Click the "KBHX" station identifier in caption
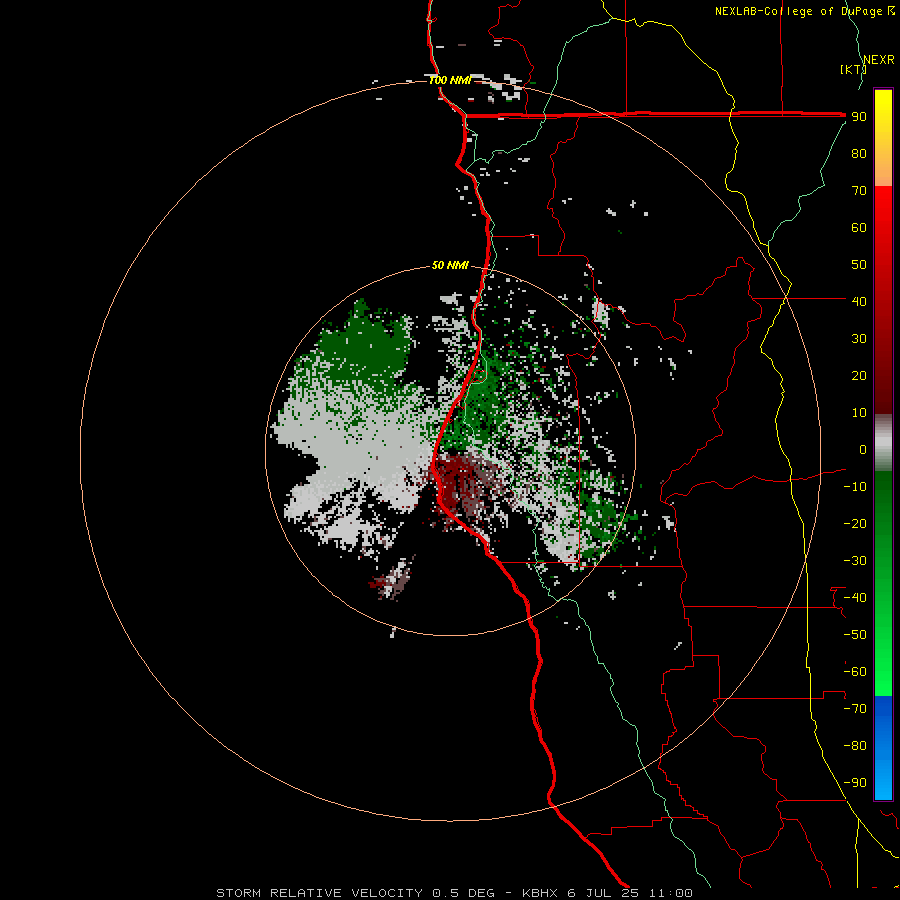The height and width of the screenshot is (900, 900). click(540, 893)
